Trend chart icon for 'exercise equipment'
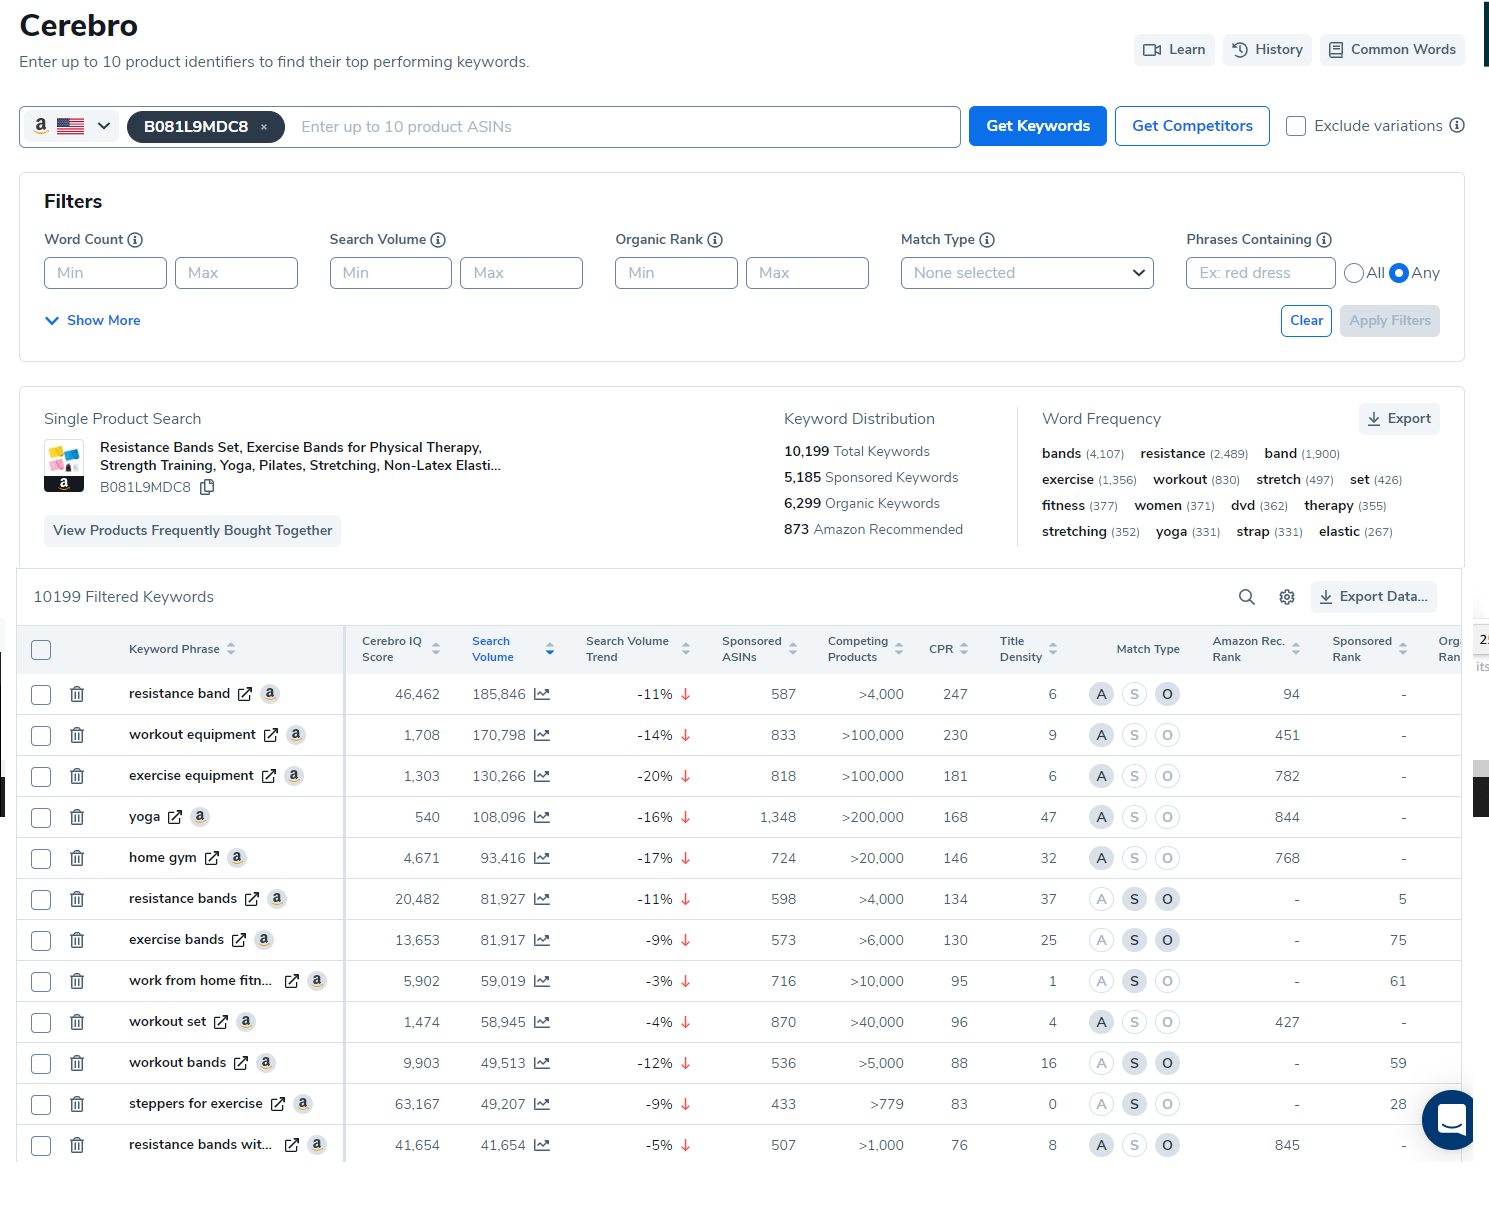 tap(542, 776)
